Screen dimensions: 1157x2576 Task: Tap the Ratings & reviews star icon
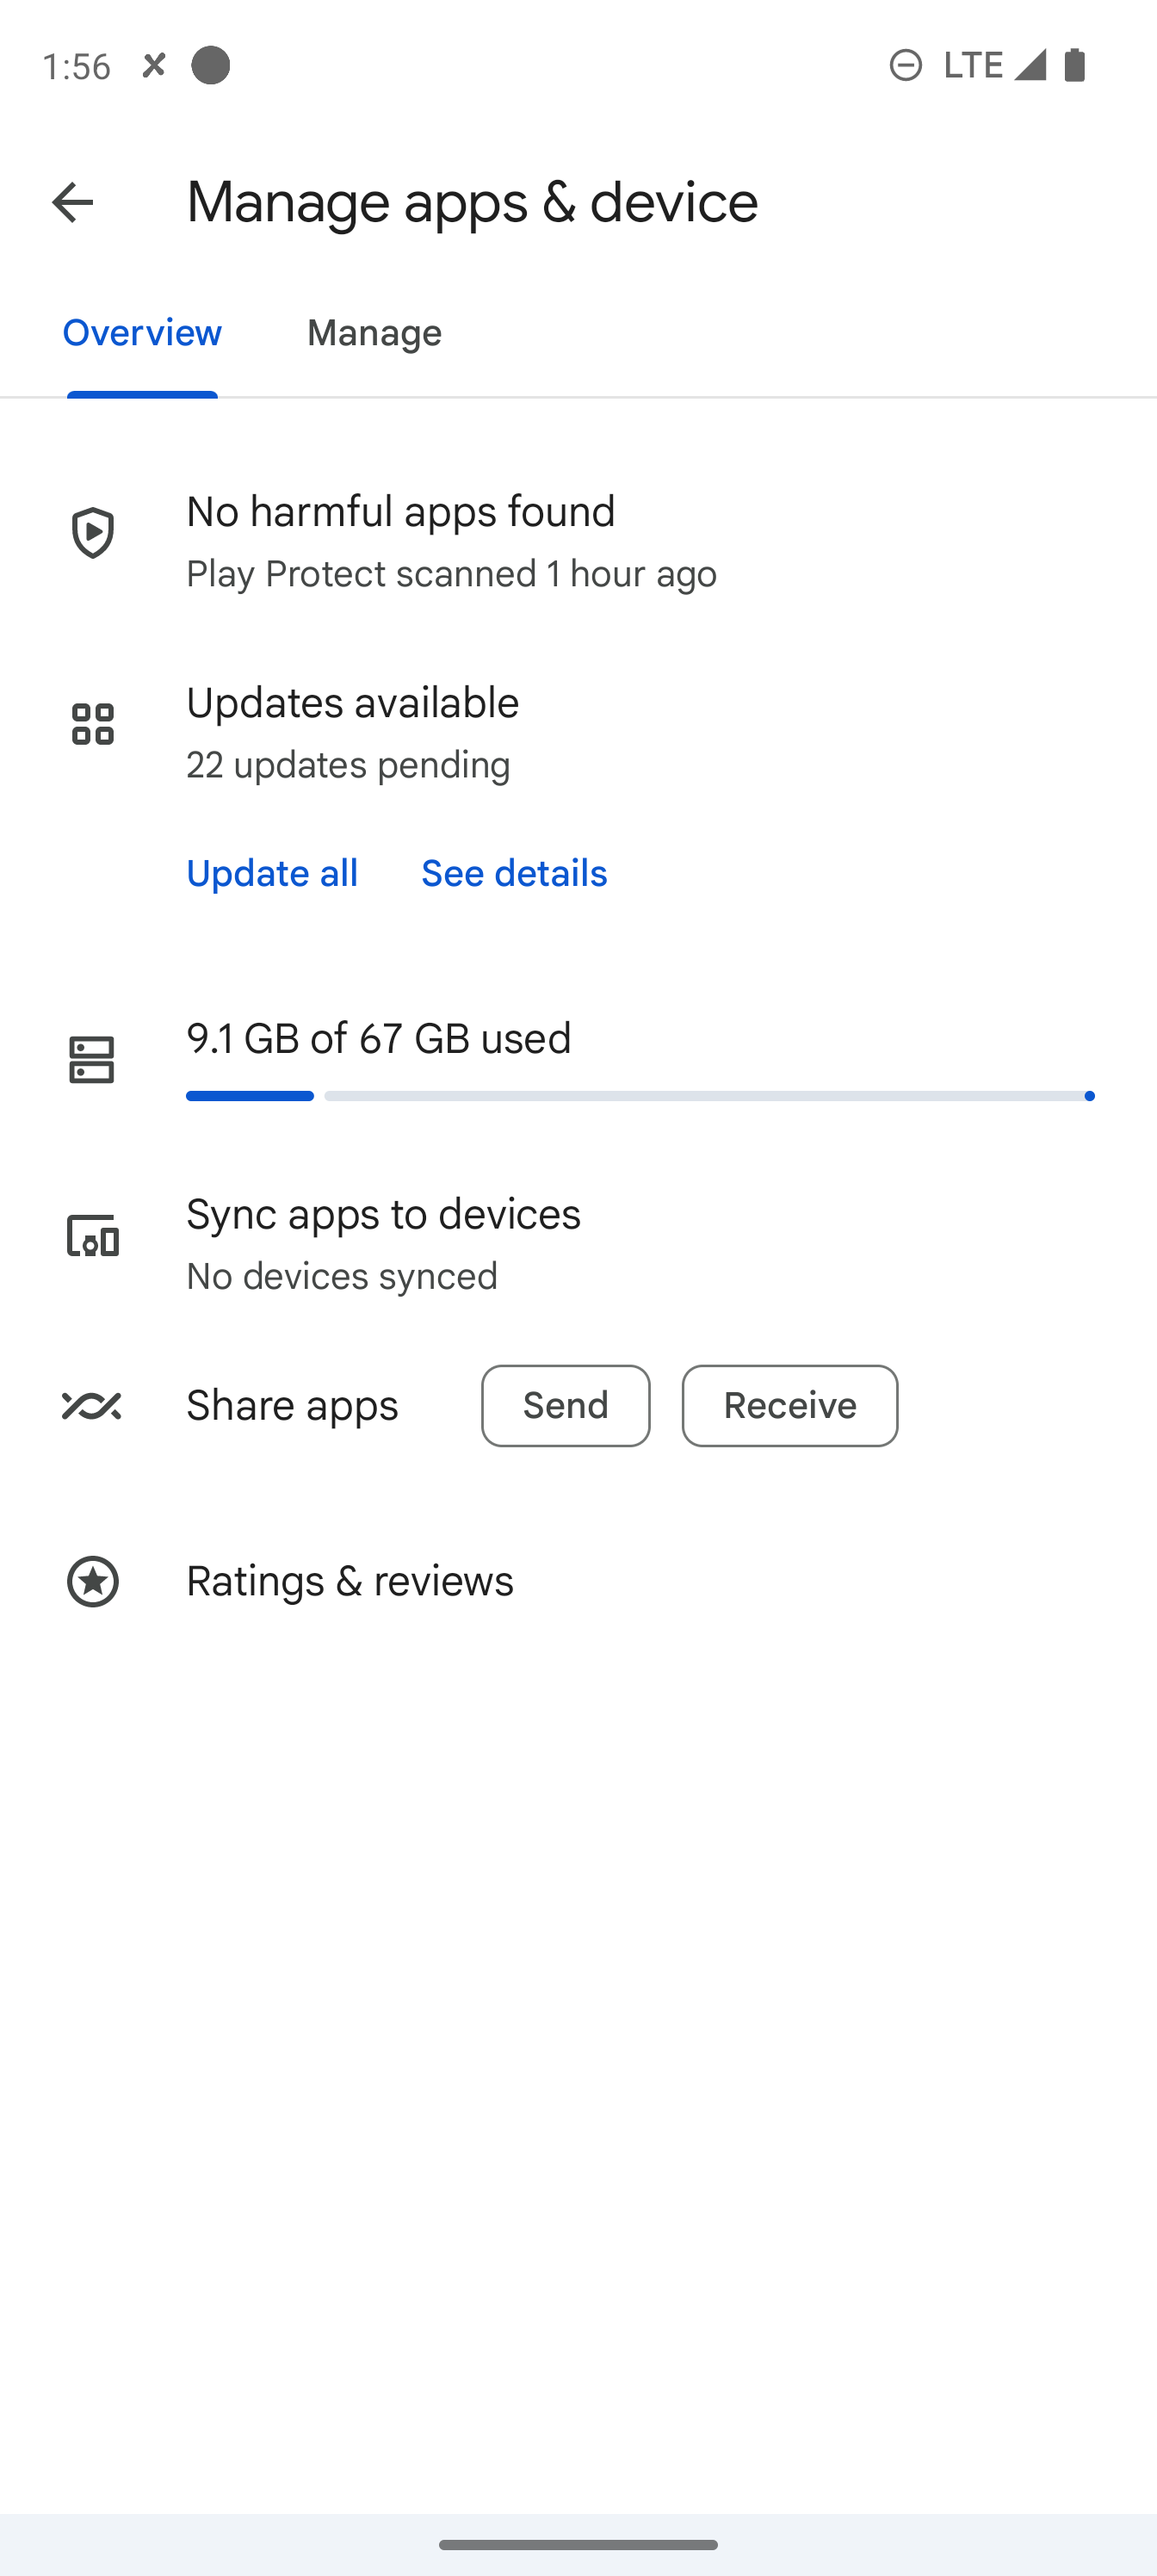92,1582
